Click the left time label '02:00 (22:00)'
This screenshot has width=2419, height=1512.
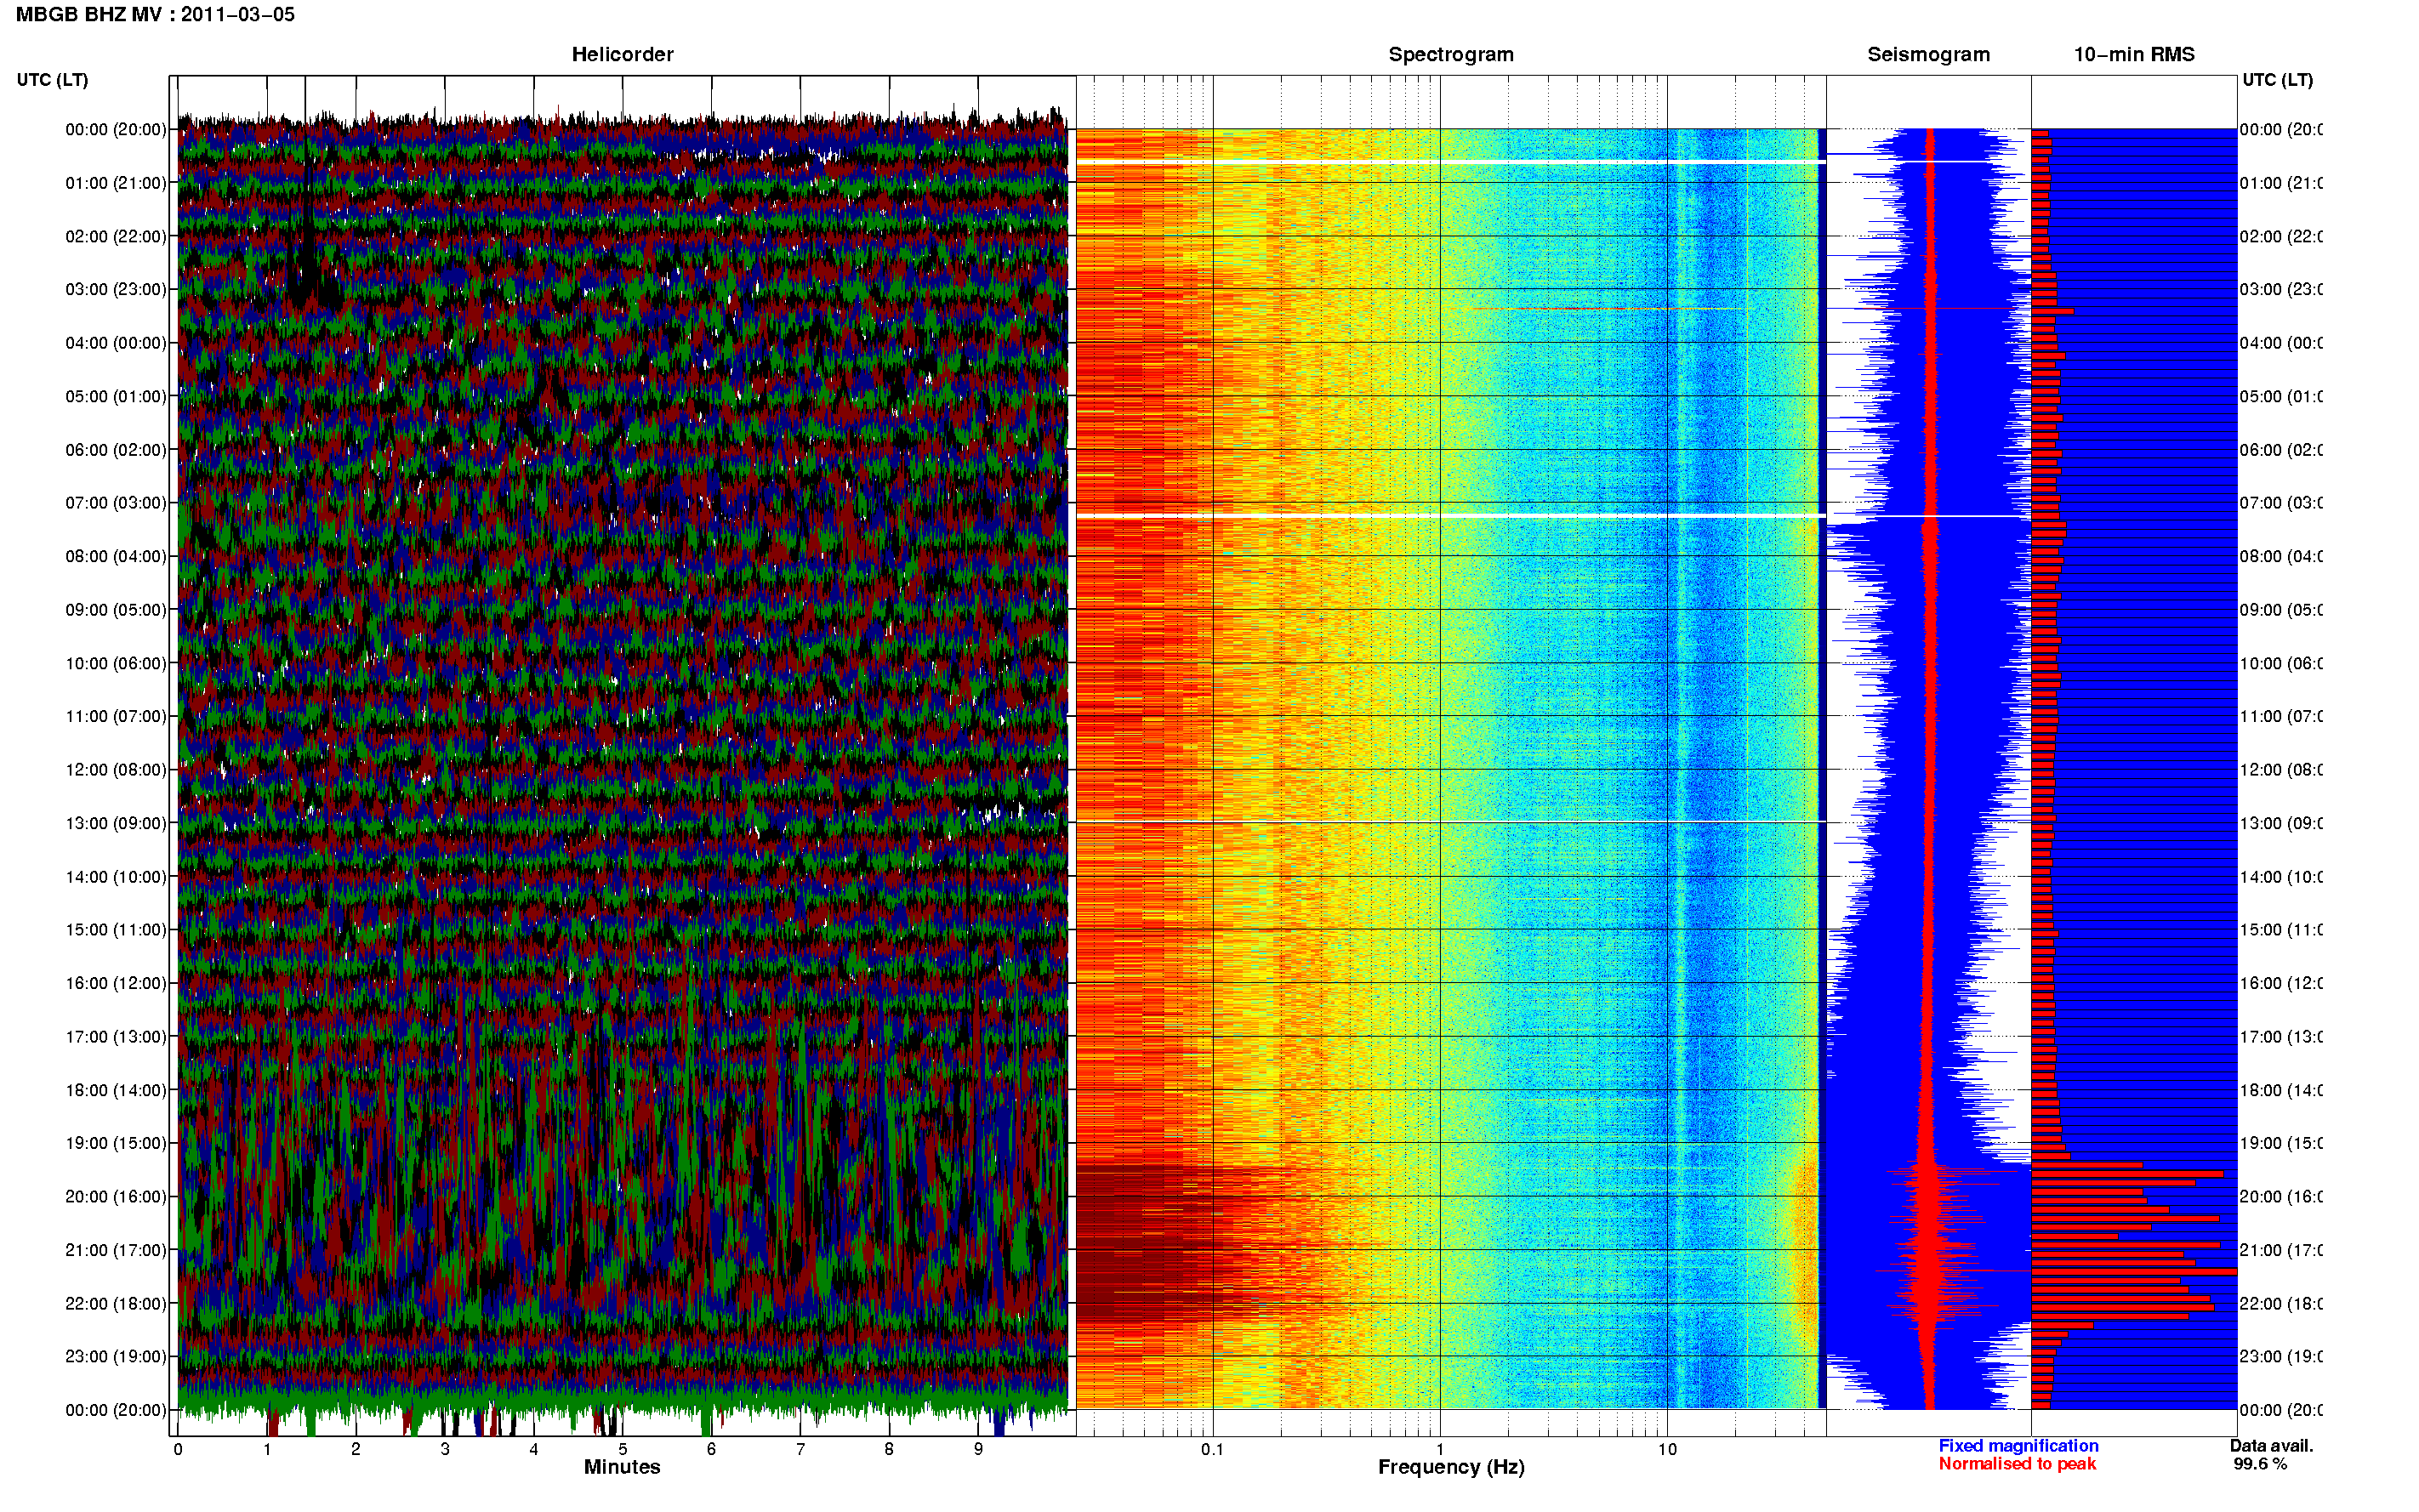116,236
